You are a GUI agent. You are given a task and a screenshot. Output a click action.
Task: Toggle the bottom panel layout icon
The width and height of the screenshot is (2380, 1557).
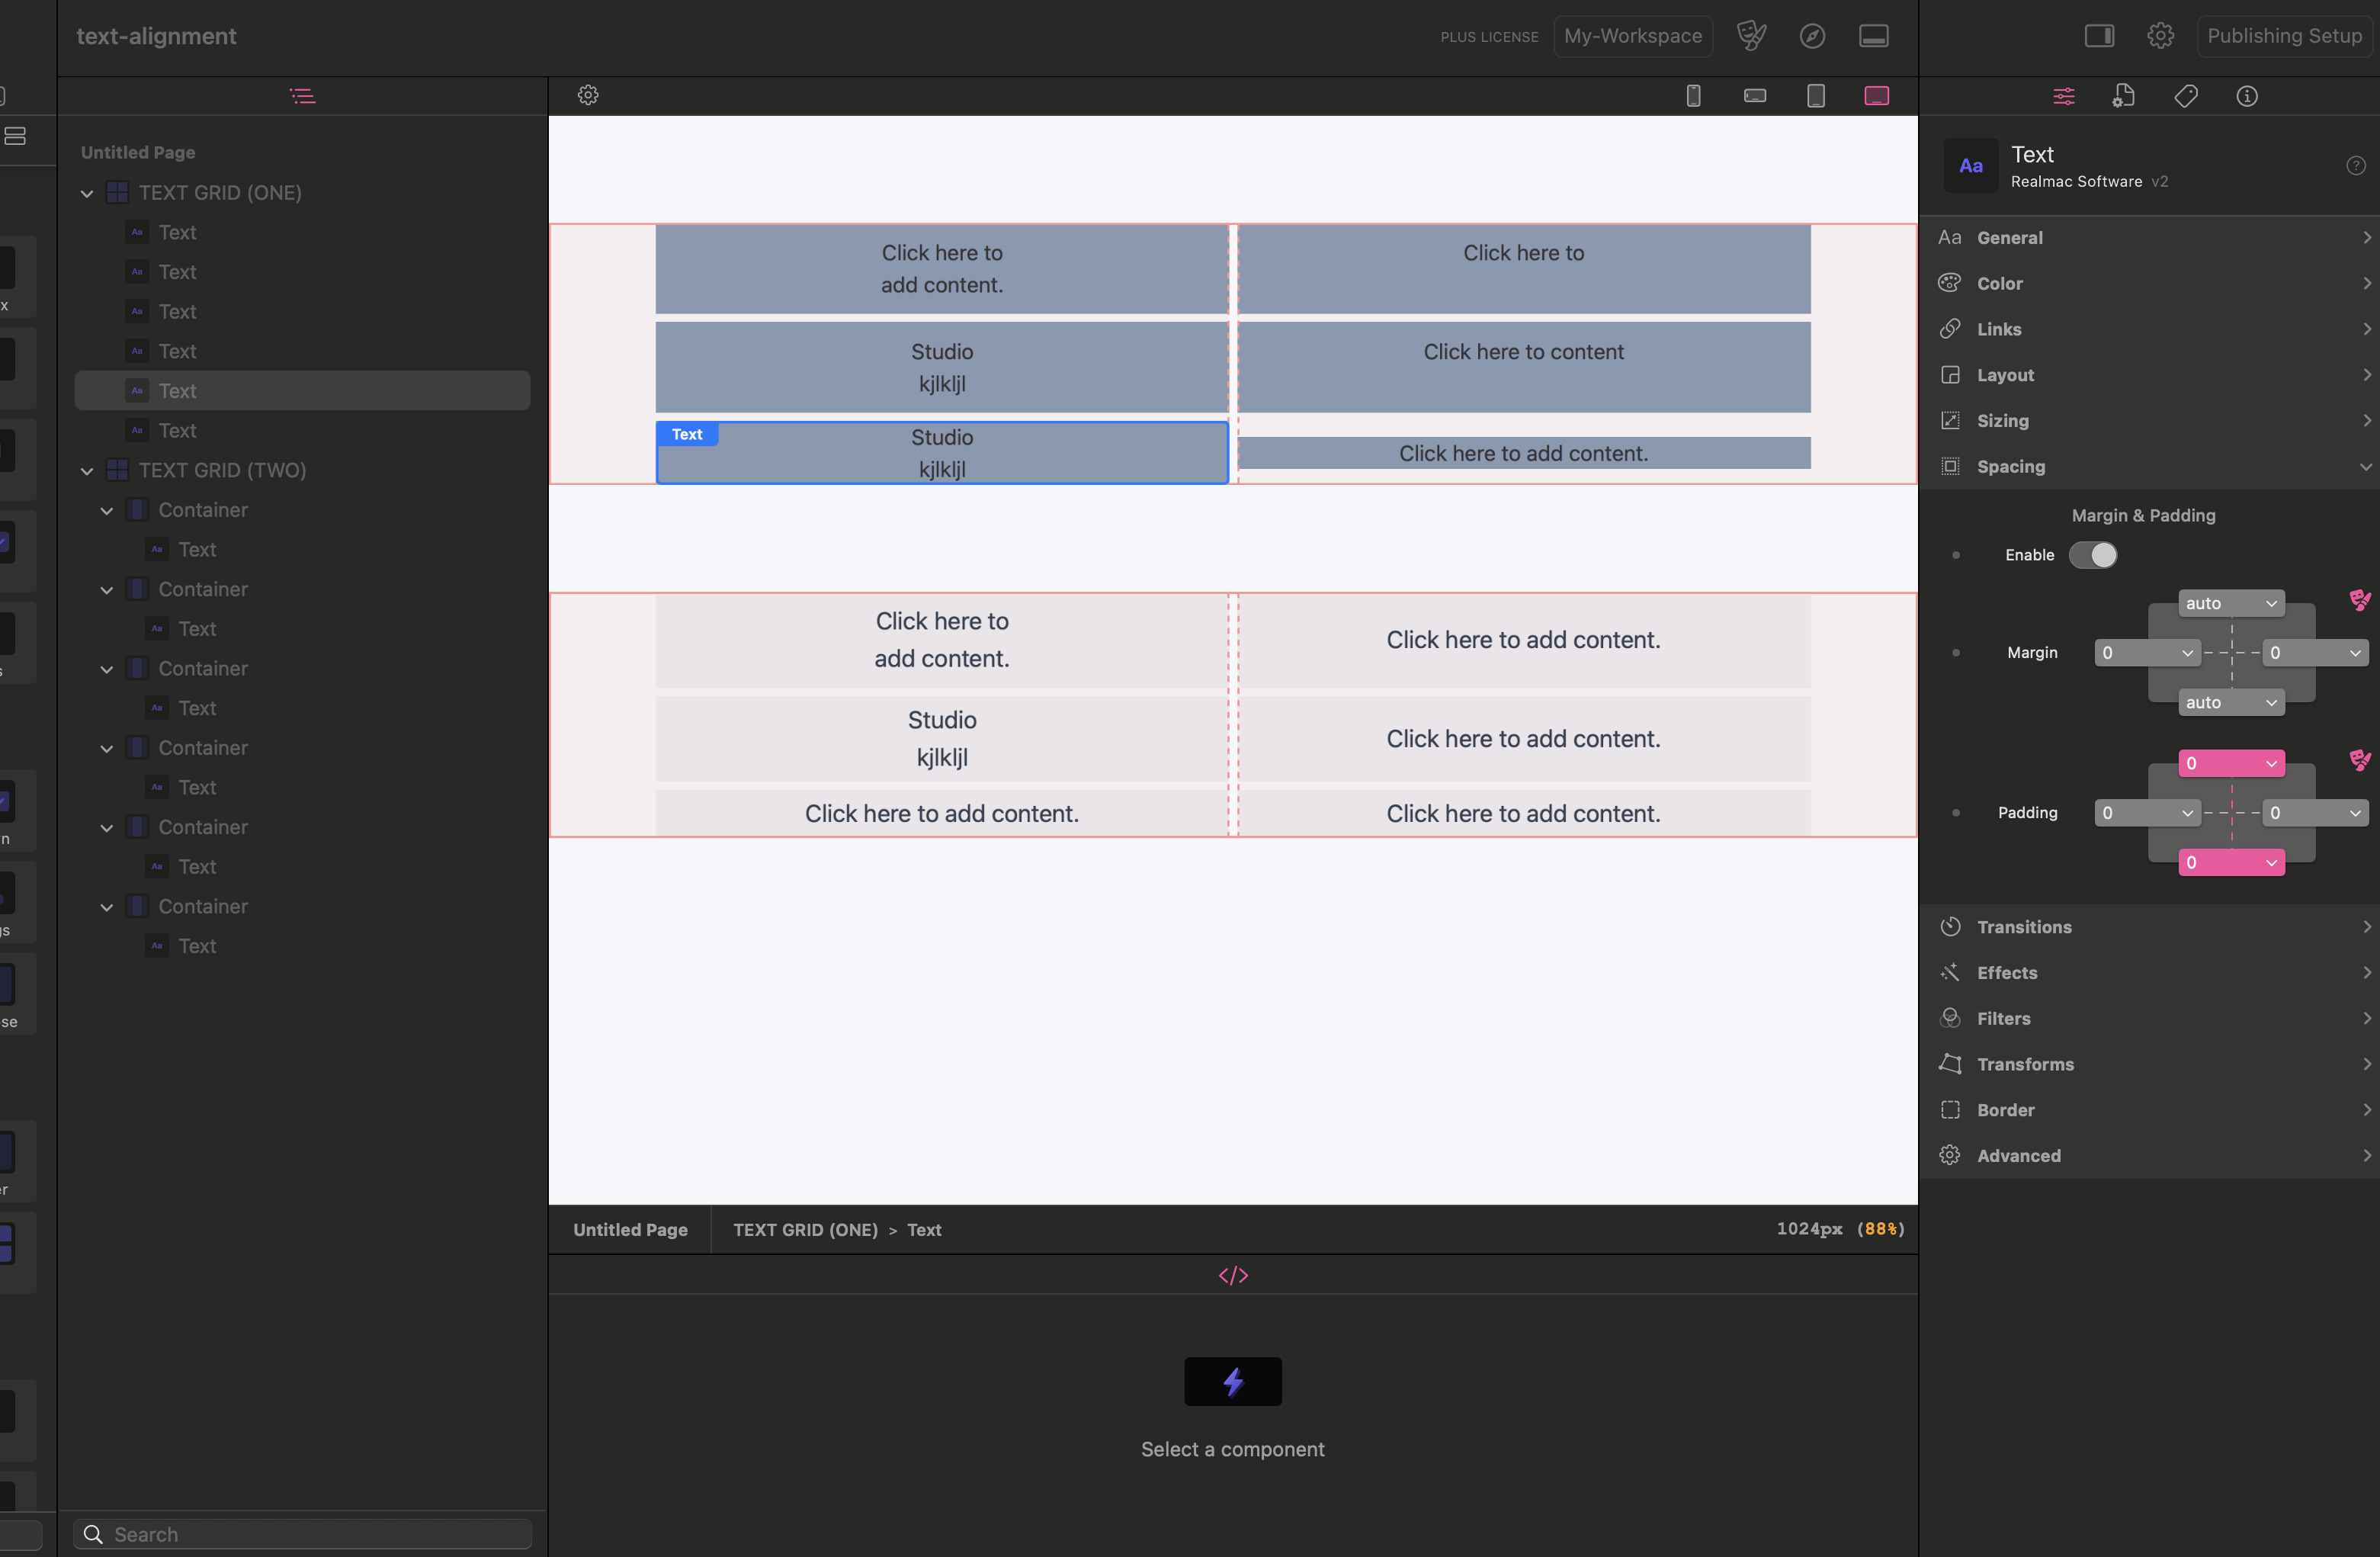click(x=1874, y=36)
